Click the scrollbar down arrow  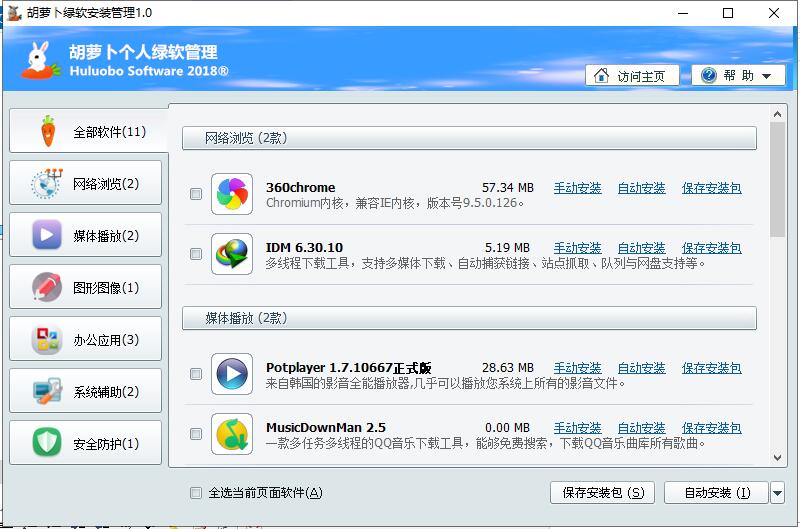778,458
